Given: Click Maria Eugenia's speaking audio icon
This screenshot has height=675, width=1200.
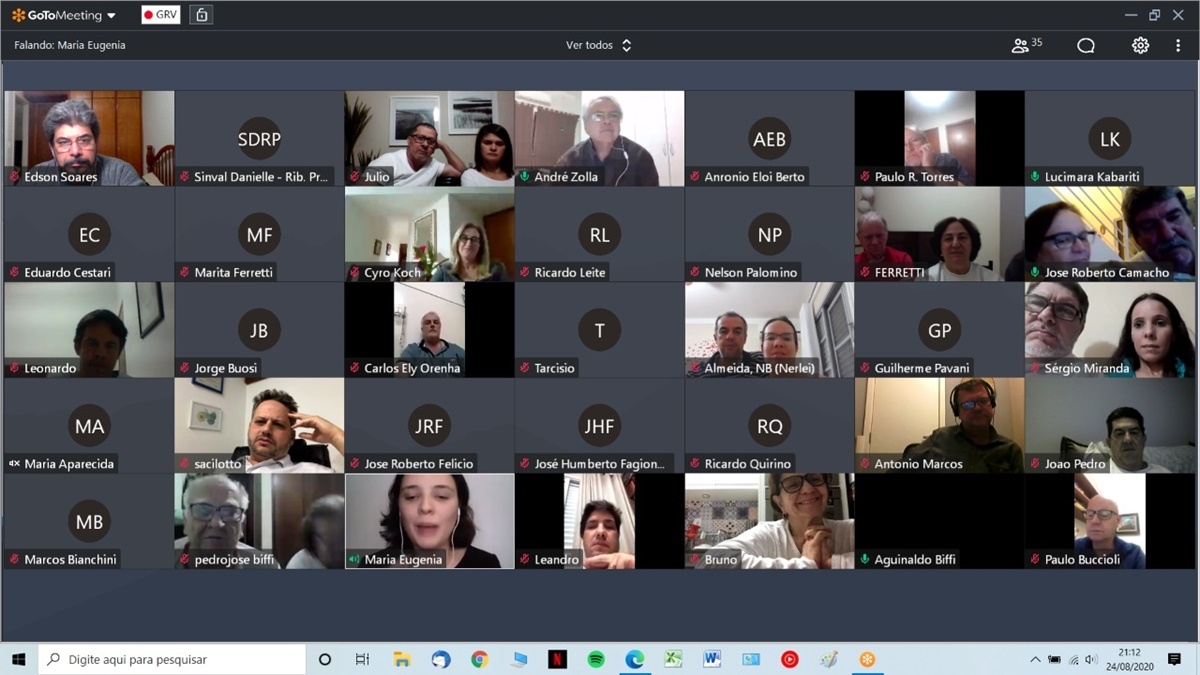Looking at the screenshot, I should [354, 559].
